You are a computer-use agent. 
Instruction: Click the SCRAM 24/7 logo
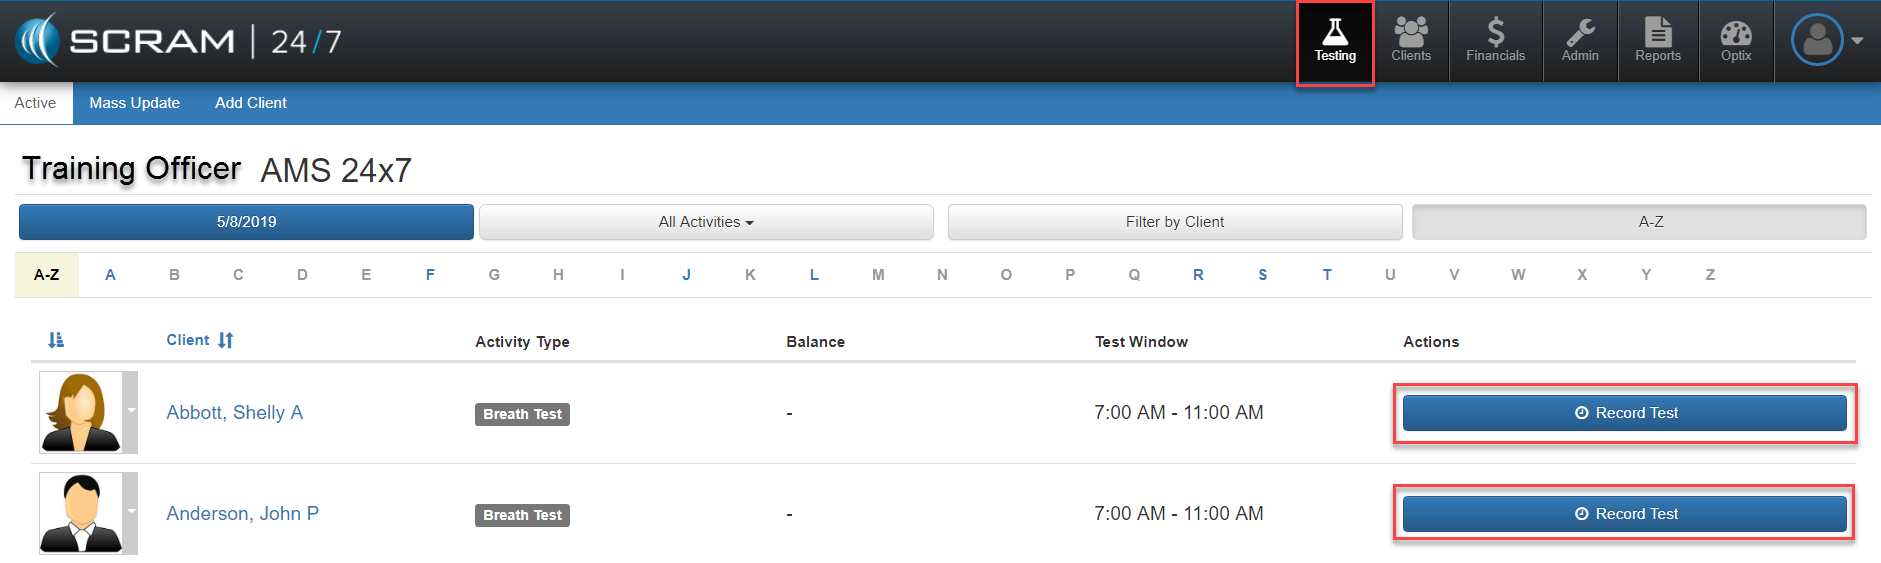[x=180, y=41]
